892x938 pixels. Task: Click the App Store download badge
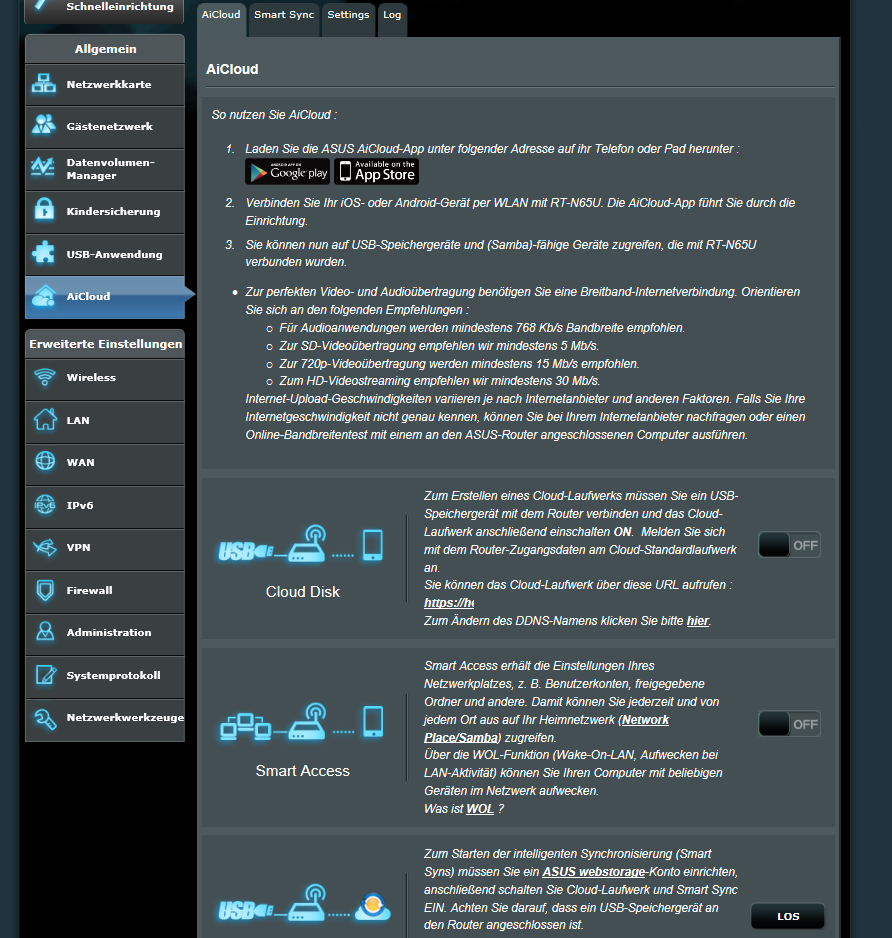click(376, 172)
